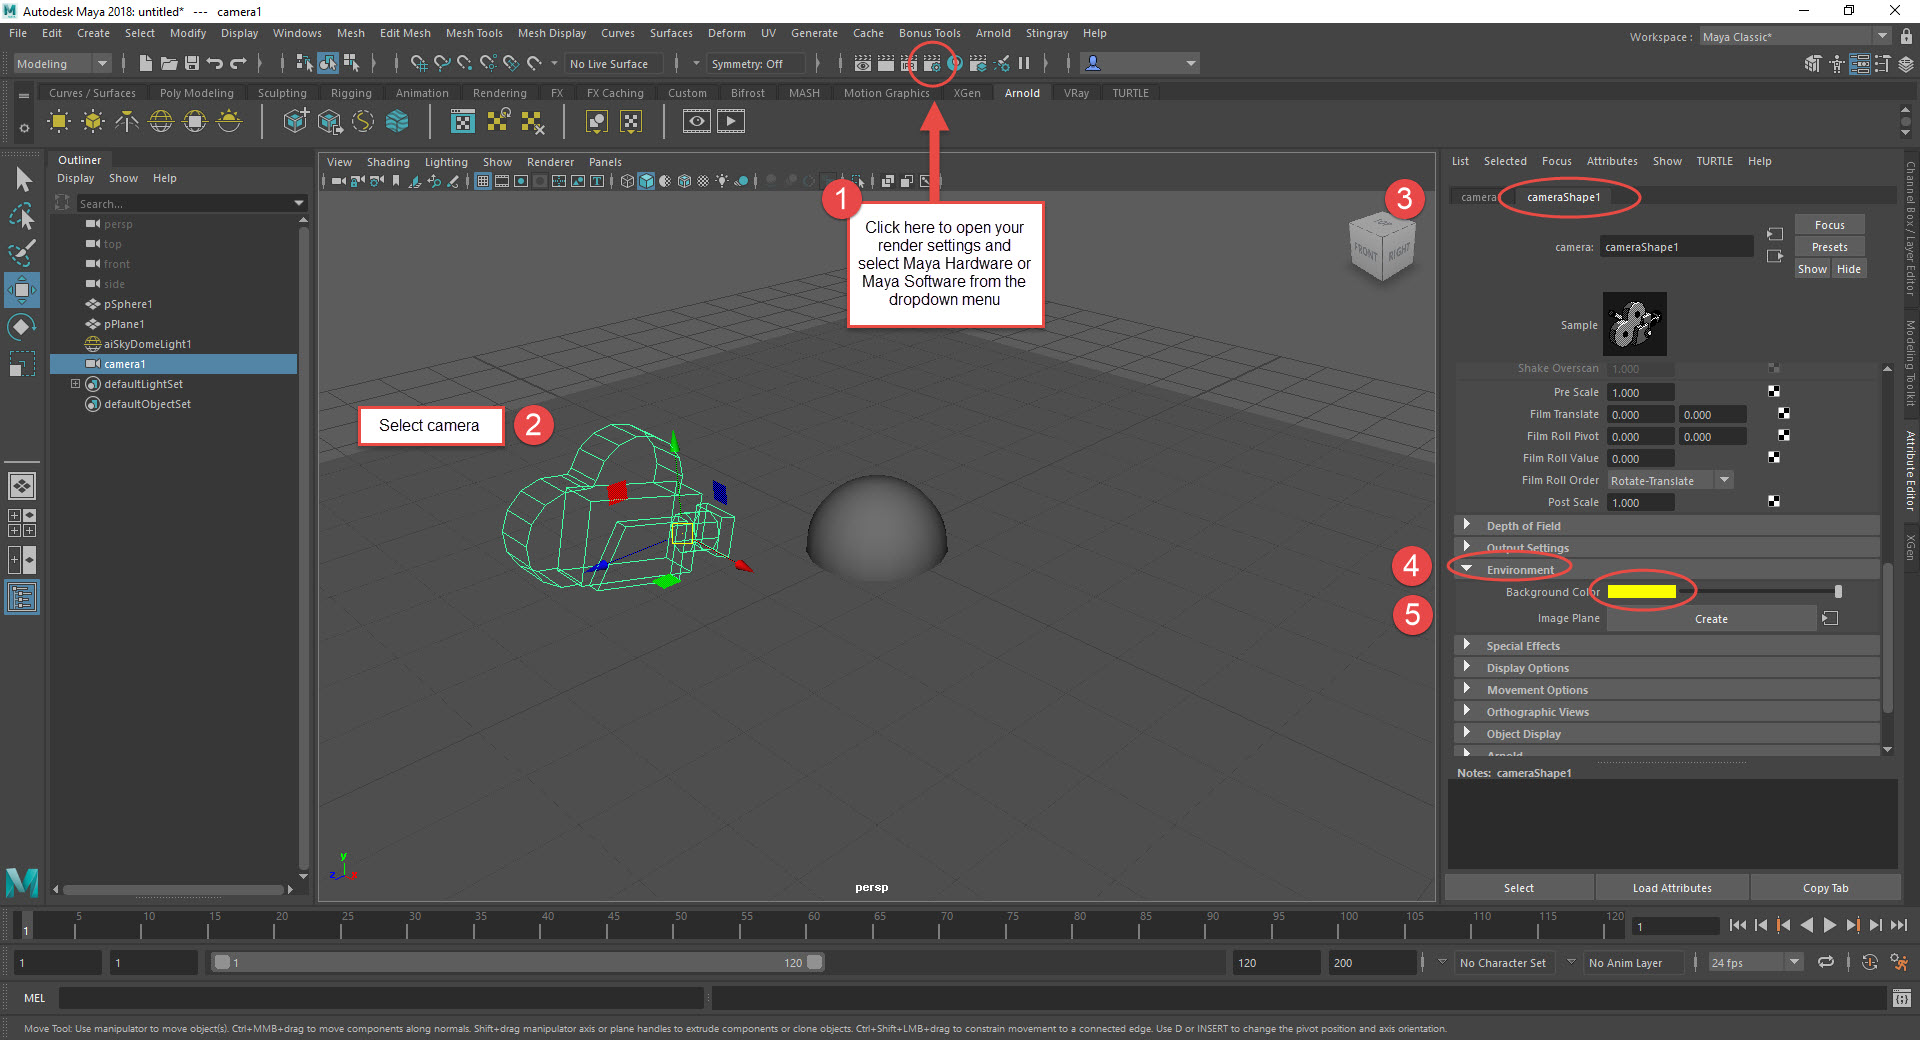Activate the Paint Selection tool
Image resolution: width=1920 pixels, height=1040 pixels.
click(22, 253)
